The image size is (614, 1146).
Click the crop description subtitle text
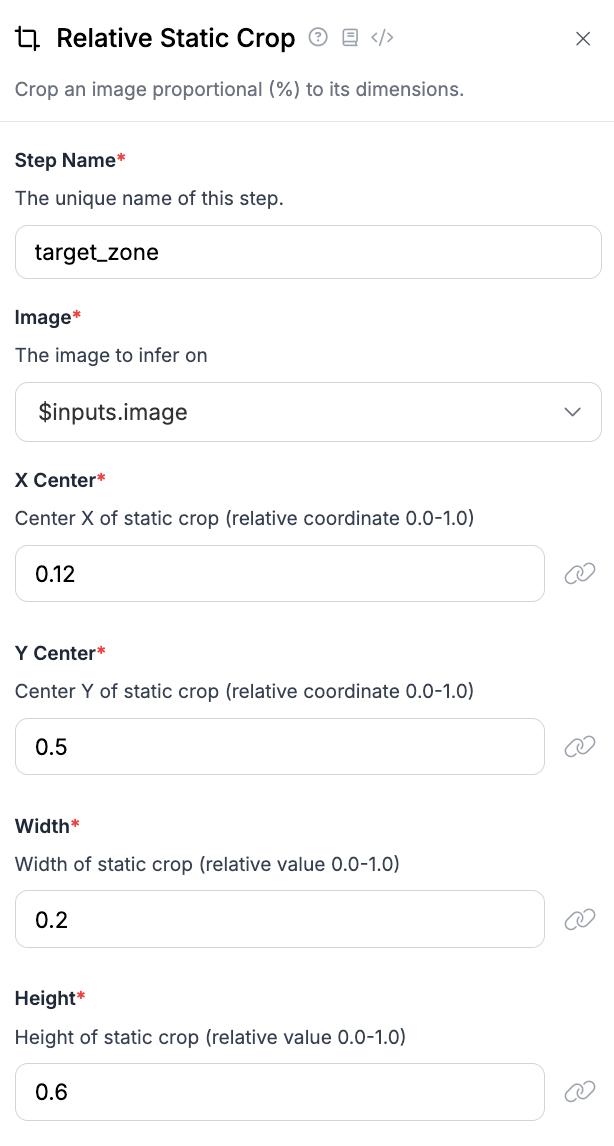pyautogui.click(x=239, y=89)
